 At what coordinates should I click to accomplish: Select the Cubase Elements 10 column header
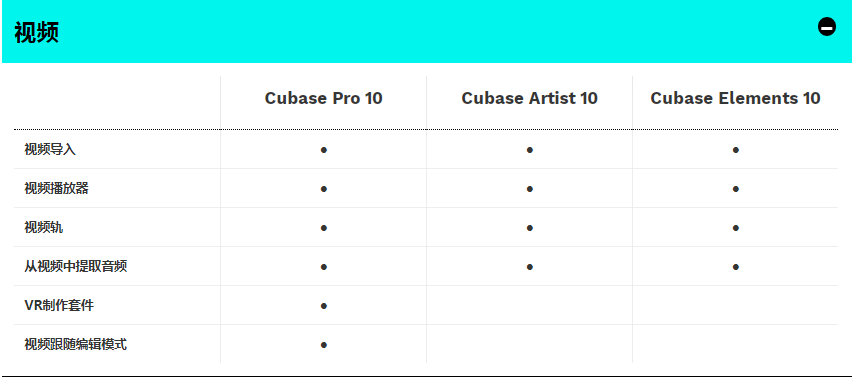(735, 98)
